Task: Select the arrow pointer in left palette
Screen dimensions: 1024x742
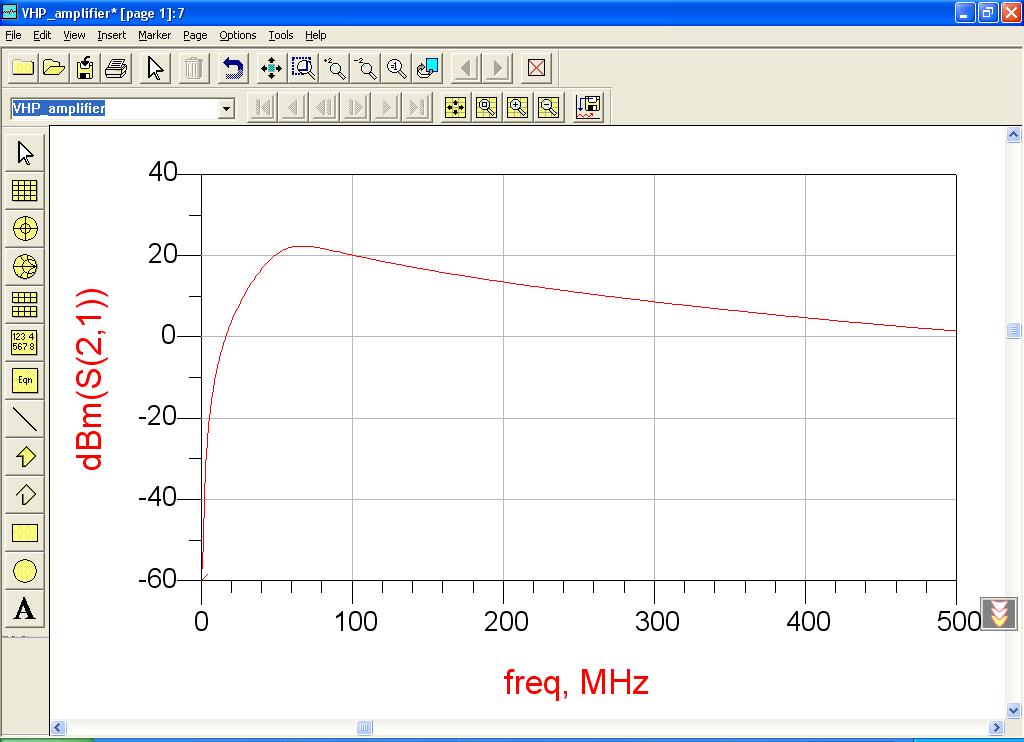Action: (x=25, y=153)
